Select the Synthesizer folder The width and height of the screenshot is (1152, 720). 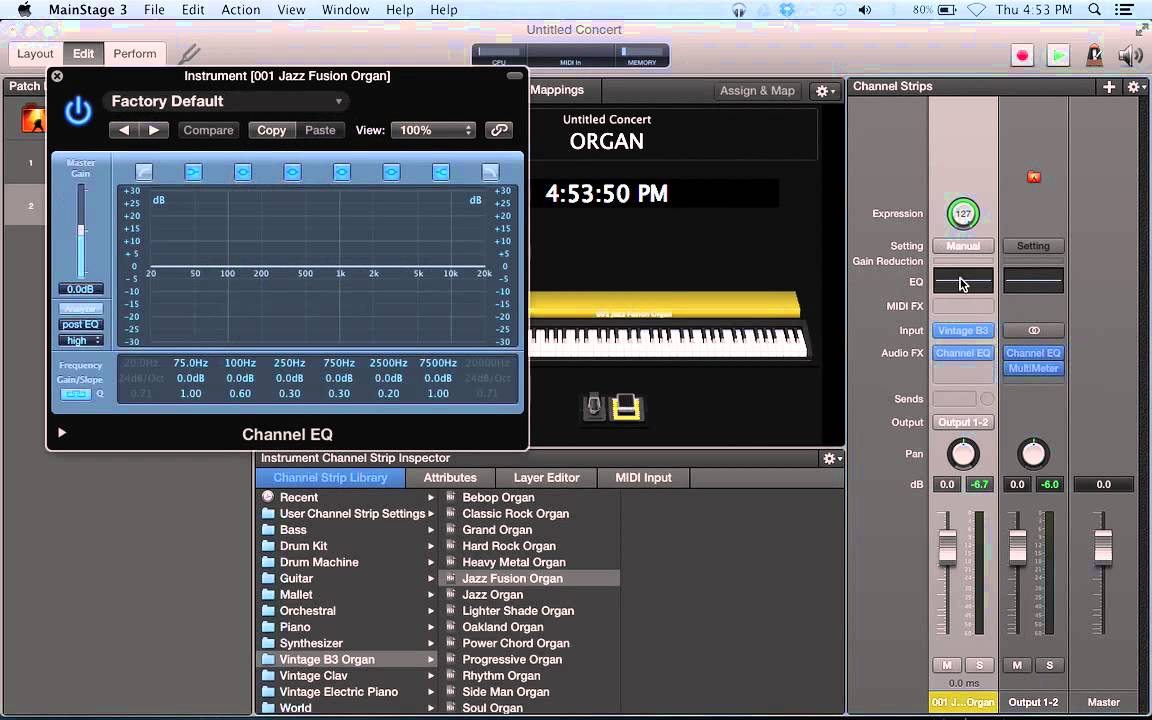tap(311, 643)
